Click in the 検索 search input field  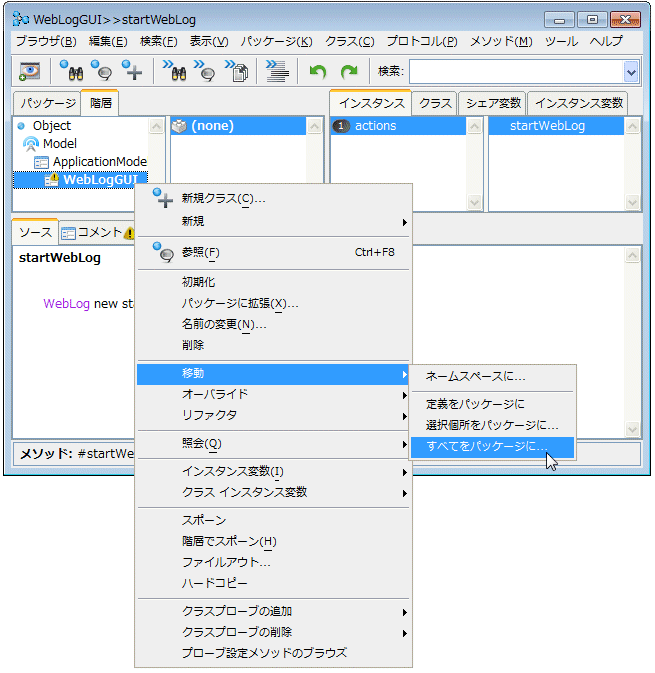(514, 71)
